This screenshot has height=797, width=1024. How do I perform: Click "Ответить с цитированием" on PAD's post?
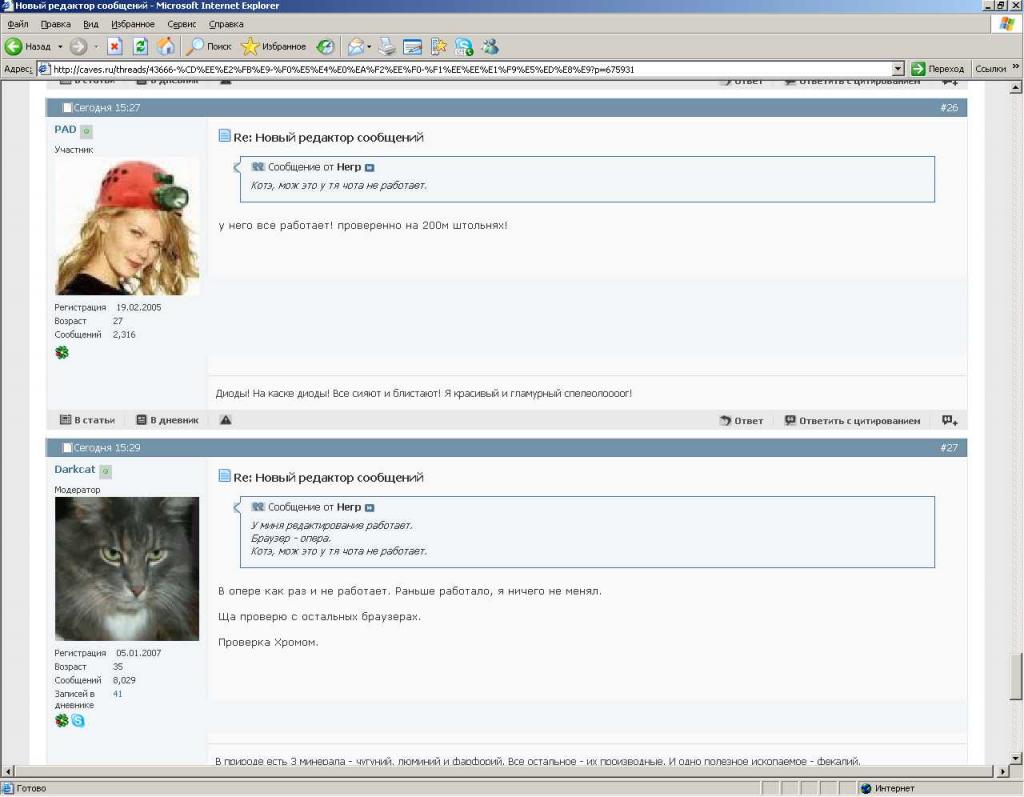[851, 421]
